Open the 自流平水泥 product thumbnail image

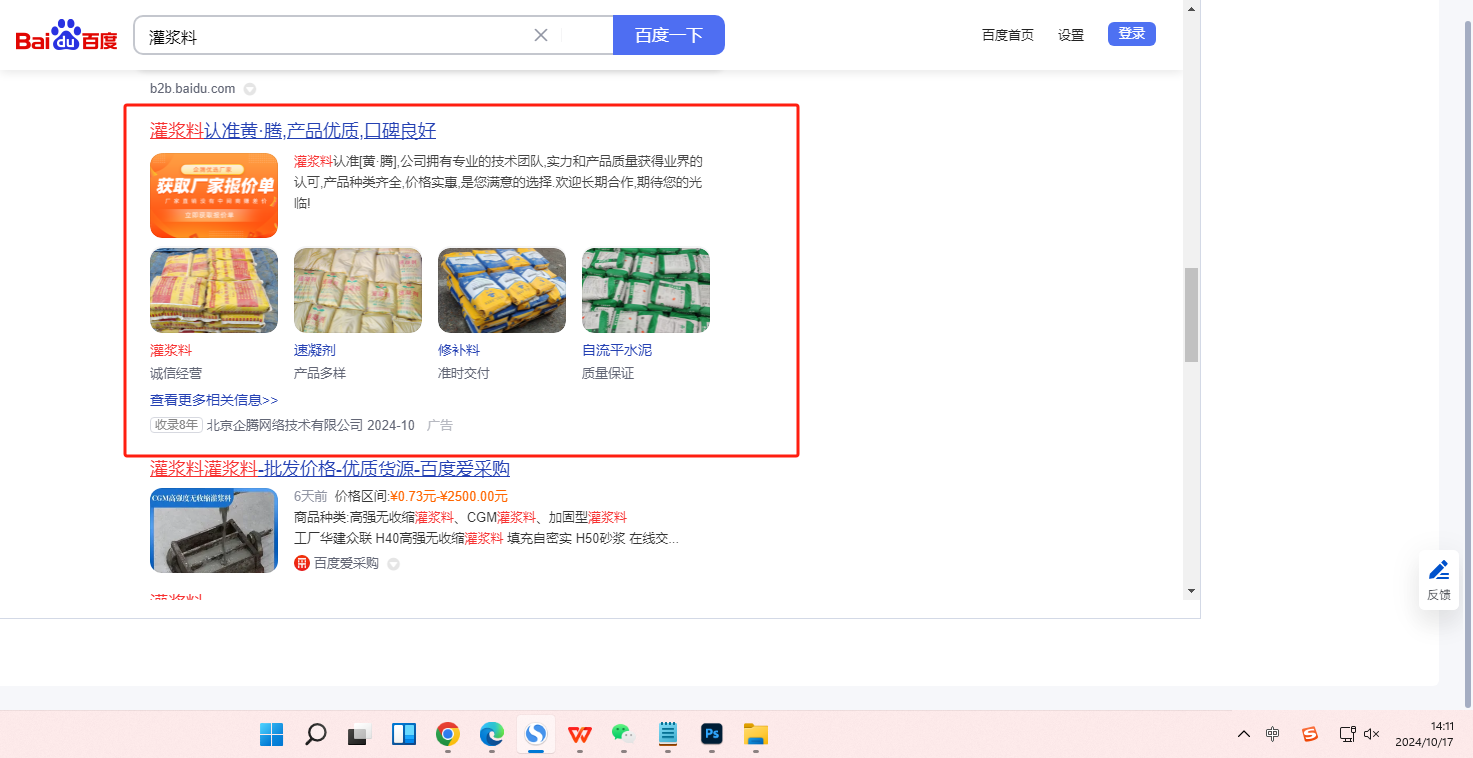click(646, 291)
